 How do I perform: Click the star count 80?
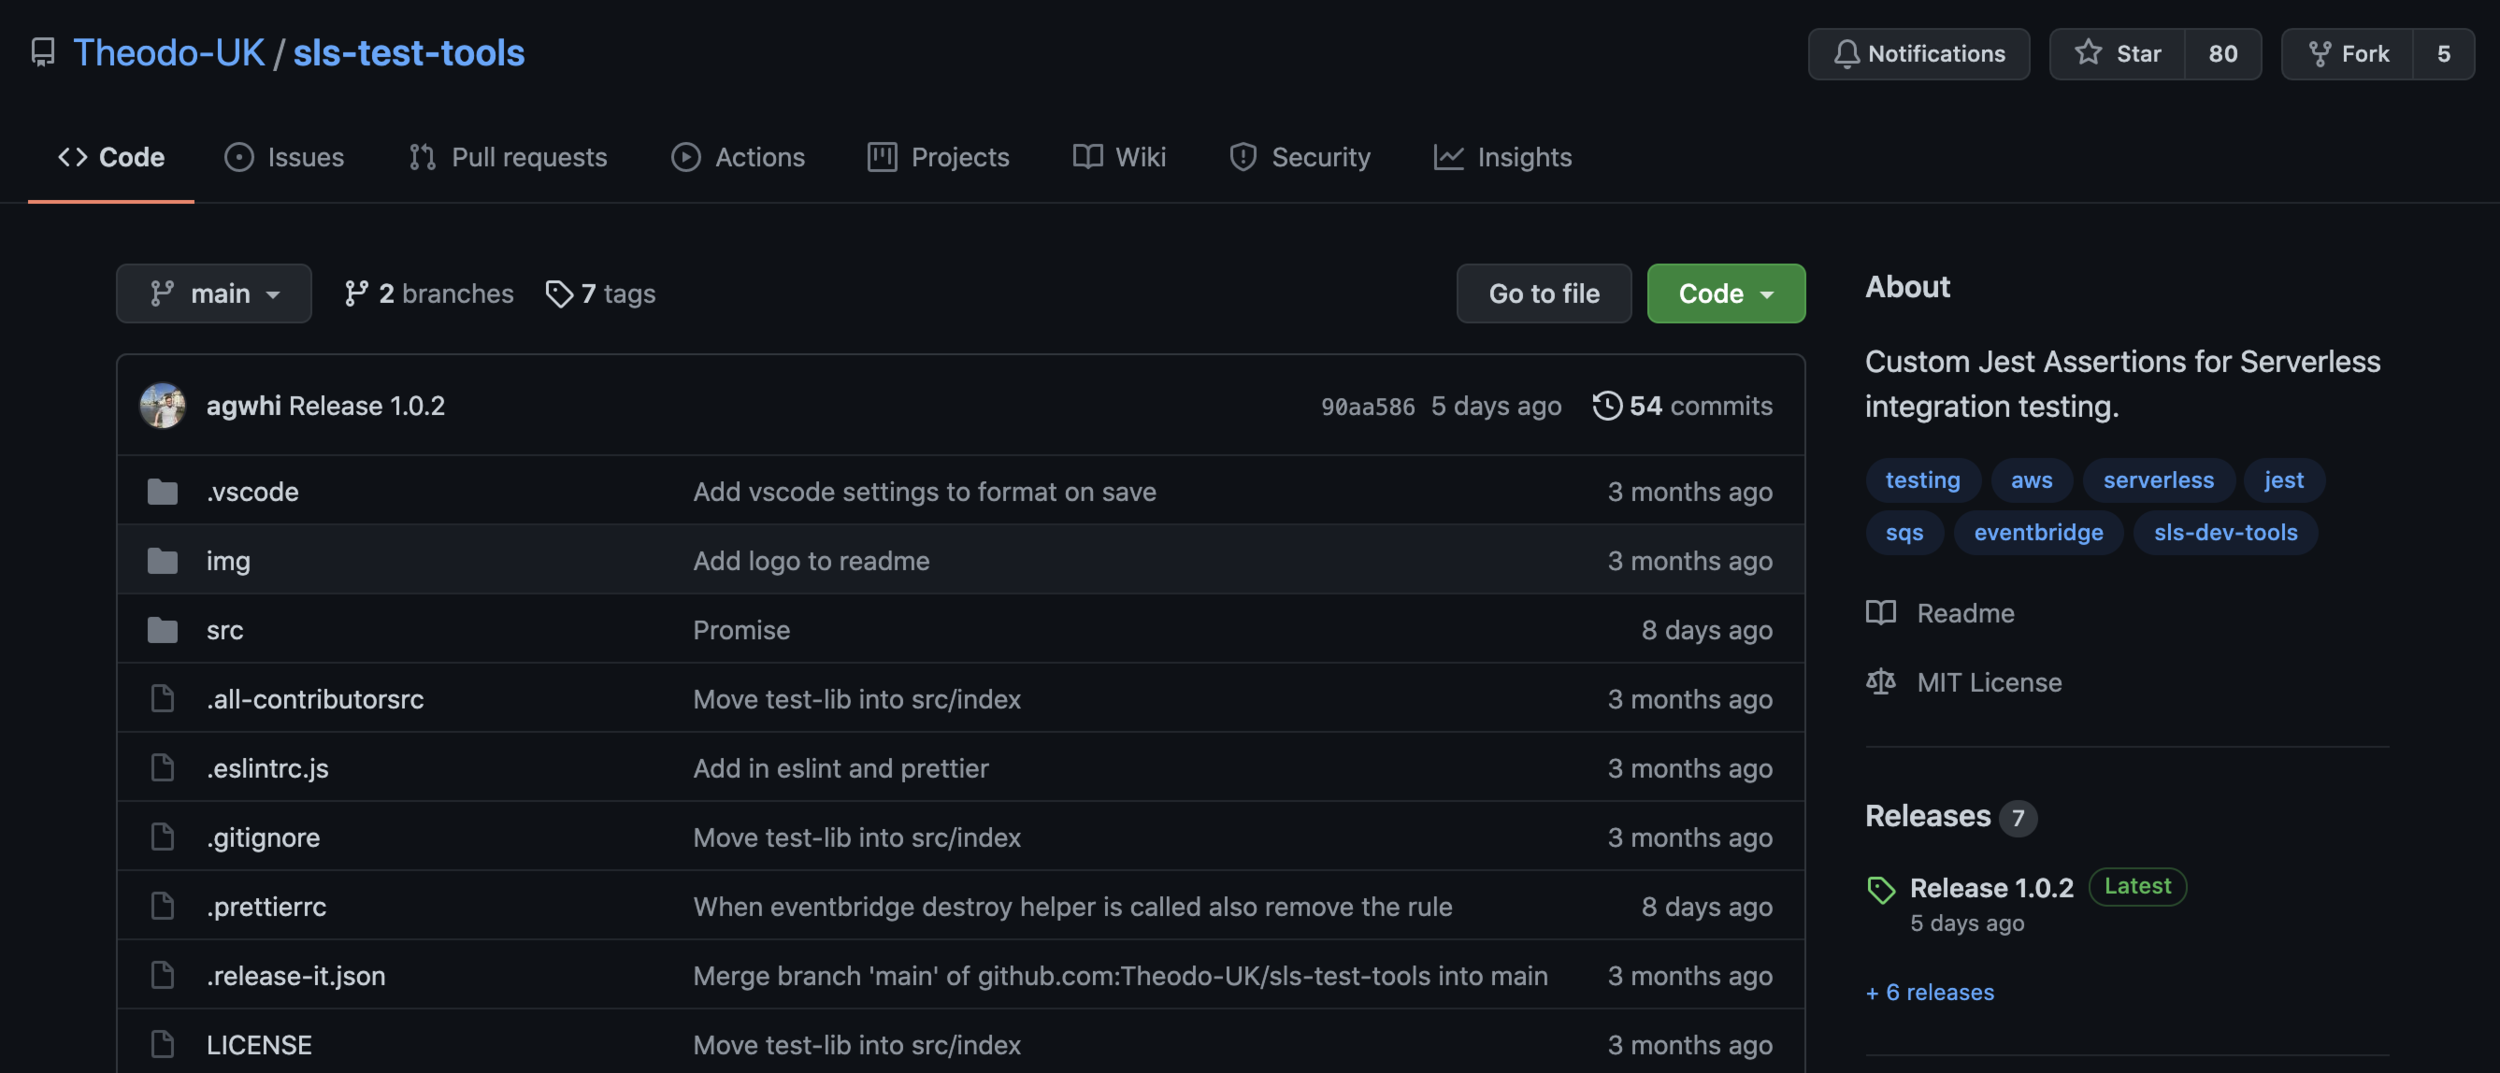pos(2223,54)
